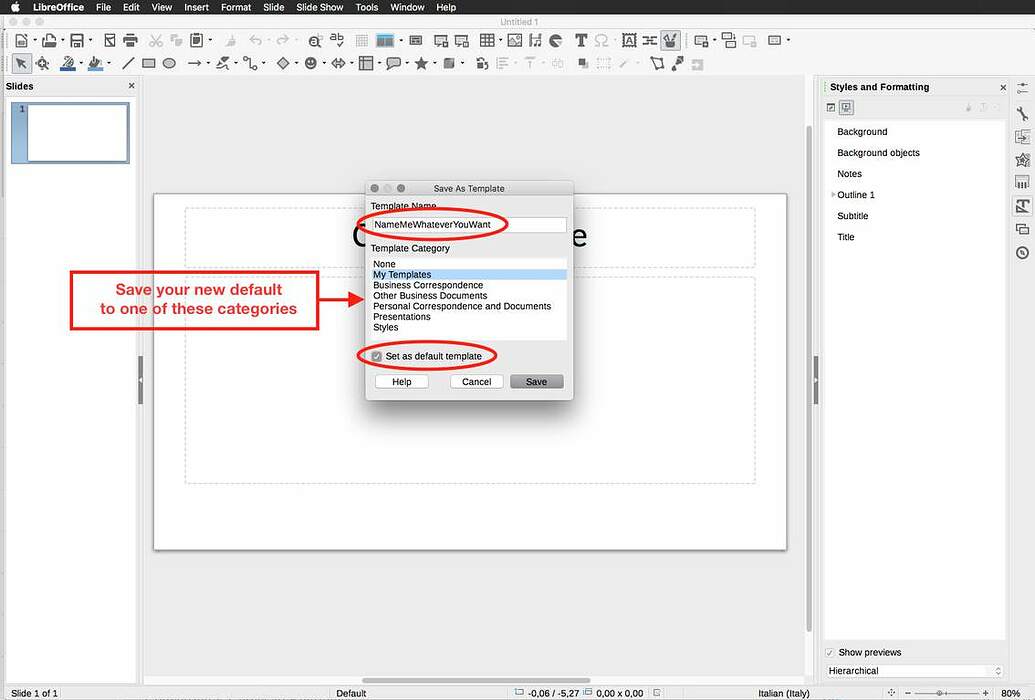
Task: Open the Apple menu
Action: (x=15, y=7)
